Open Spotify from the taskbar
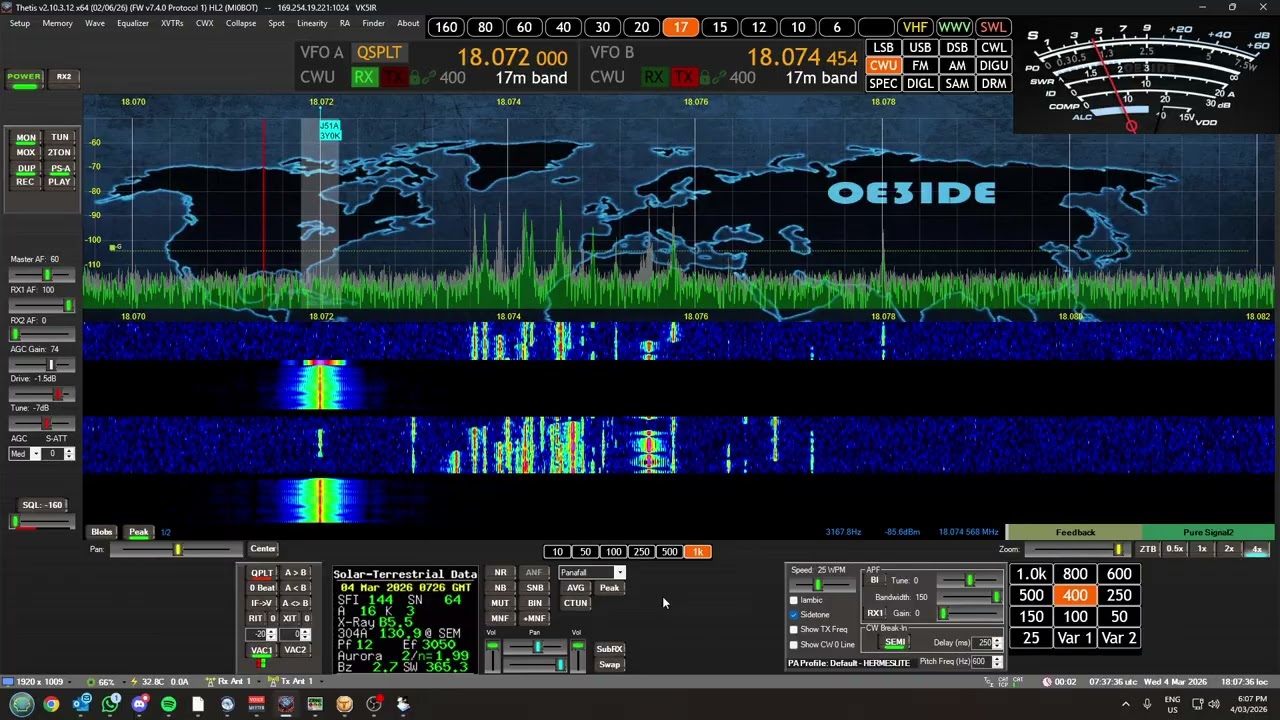Image resolution: width=1280 pixels, height=720 pixels. pos(168,704)
